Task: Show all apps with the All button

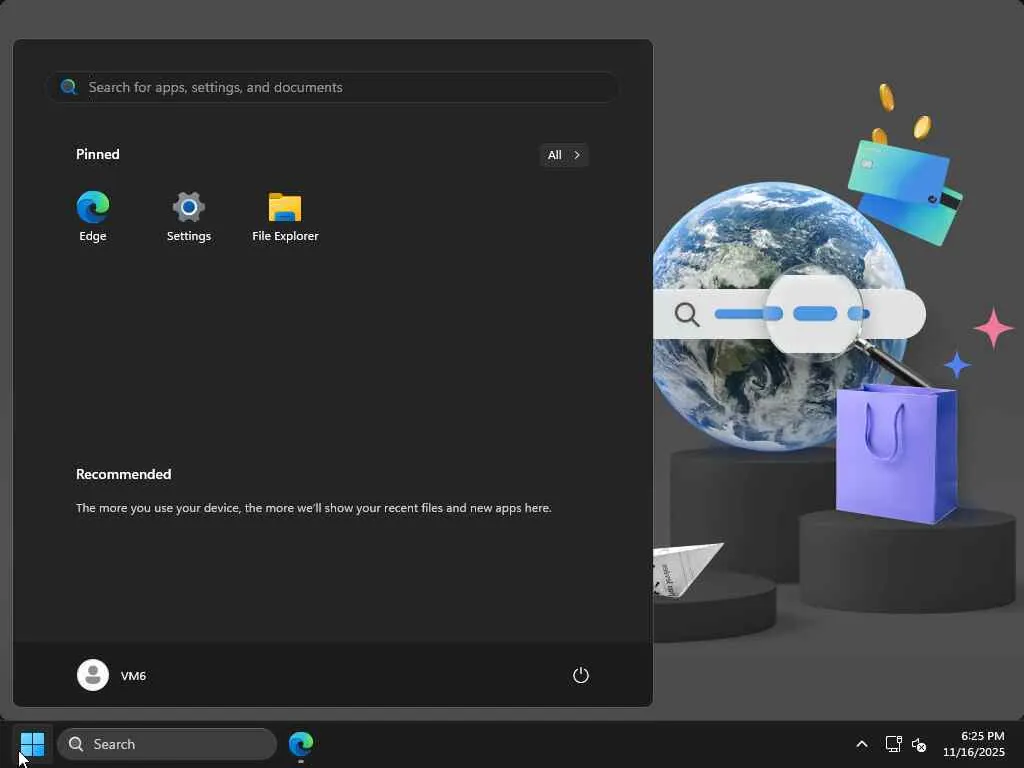Action: pos(564,155)
